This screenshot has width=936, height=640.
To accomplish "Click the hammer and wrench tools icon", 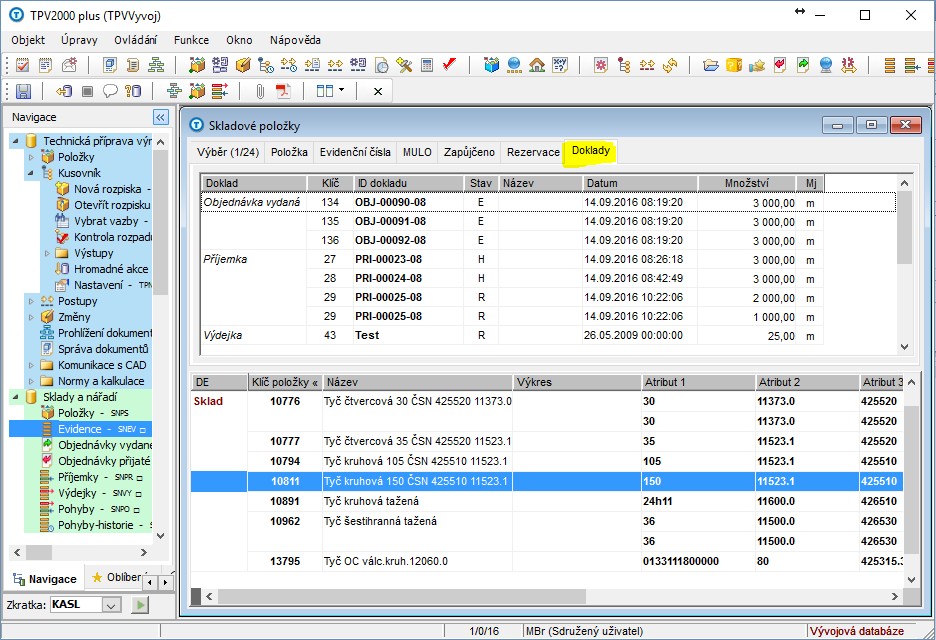I will click(404, 65).
